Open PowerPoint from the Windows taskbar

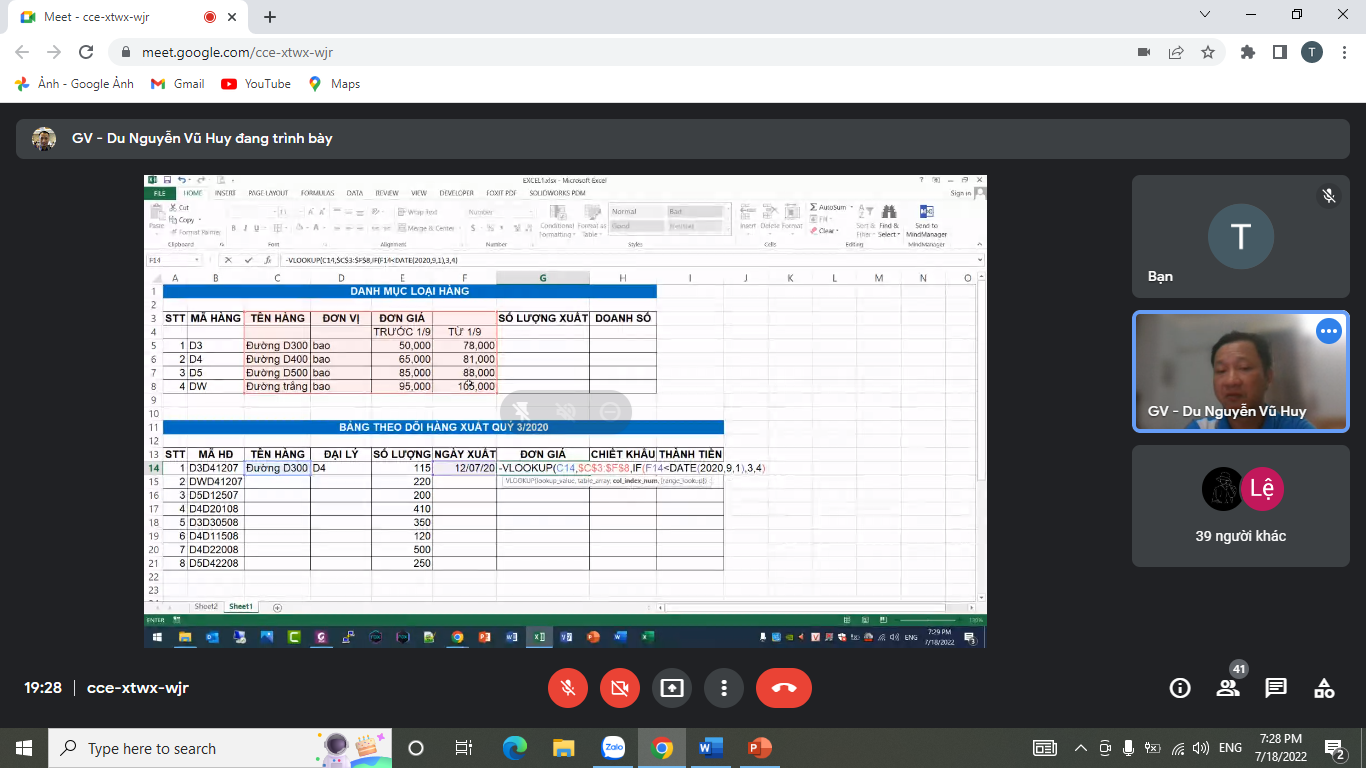tap(760, 748)
